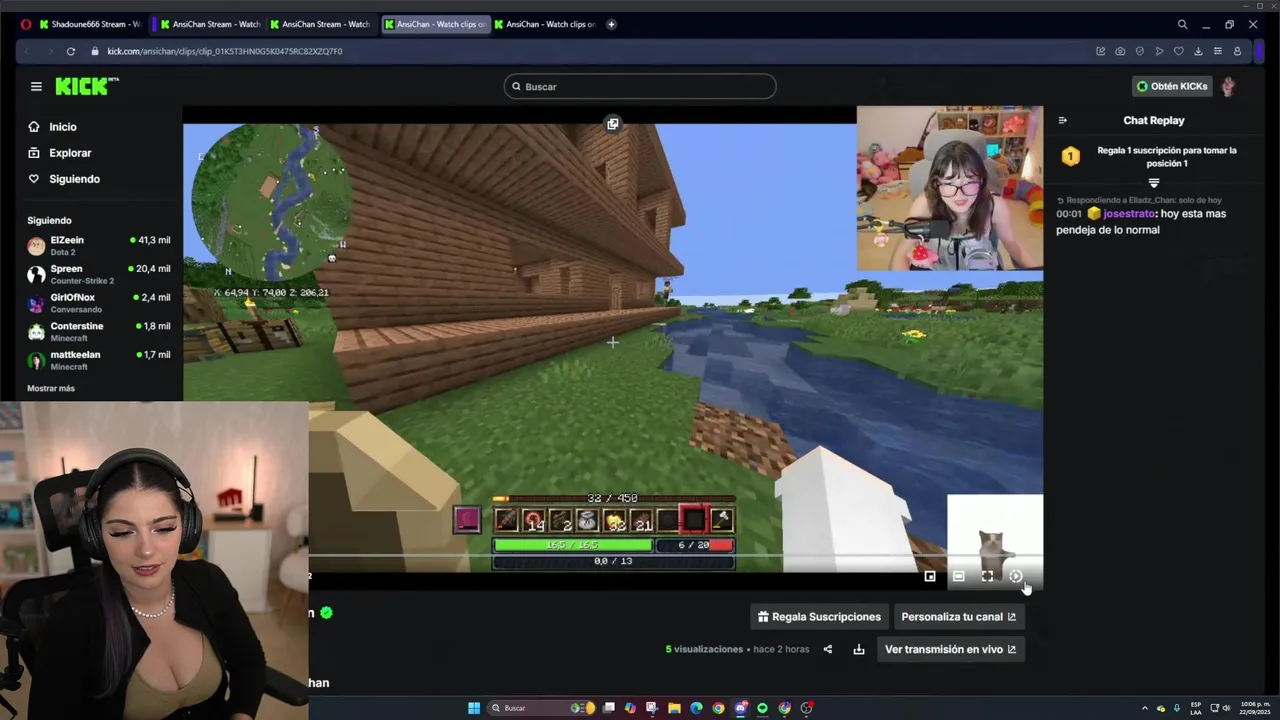The image size is (1280, 720).
Task: Open ElZeein channel in following list
Action: click(99, 246)
